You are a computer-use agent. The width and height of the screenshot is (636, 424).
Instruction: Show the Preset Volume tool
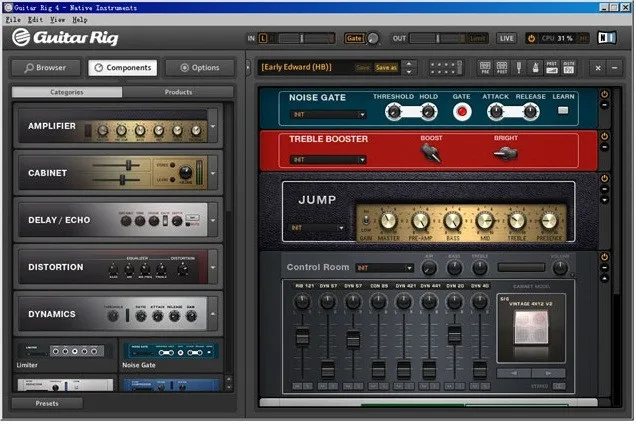click(552, 67)
